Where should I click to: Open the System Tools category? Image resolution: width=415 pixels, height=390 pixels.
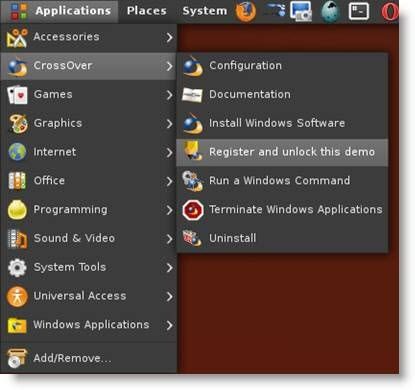(88, 267)
